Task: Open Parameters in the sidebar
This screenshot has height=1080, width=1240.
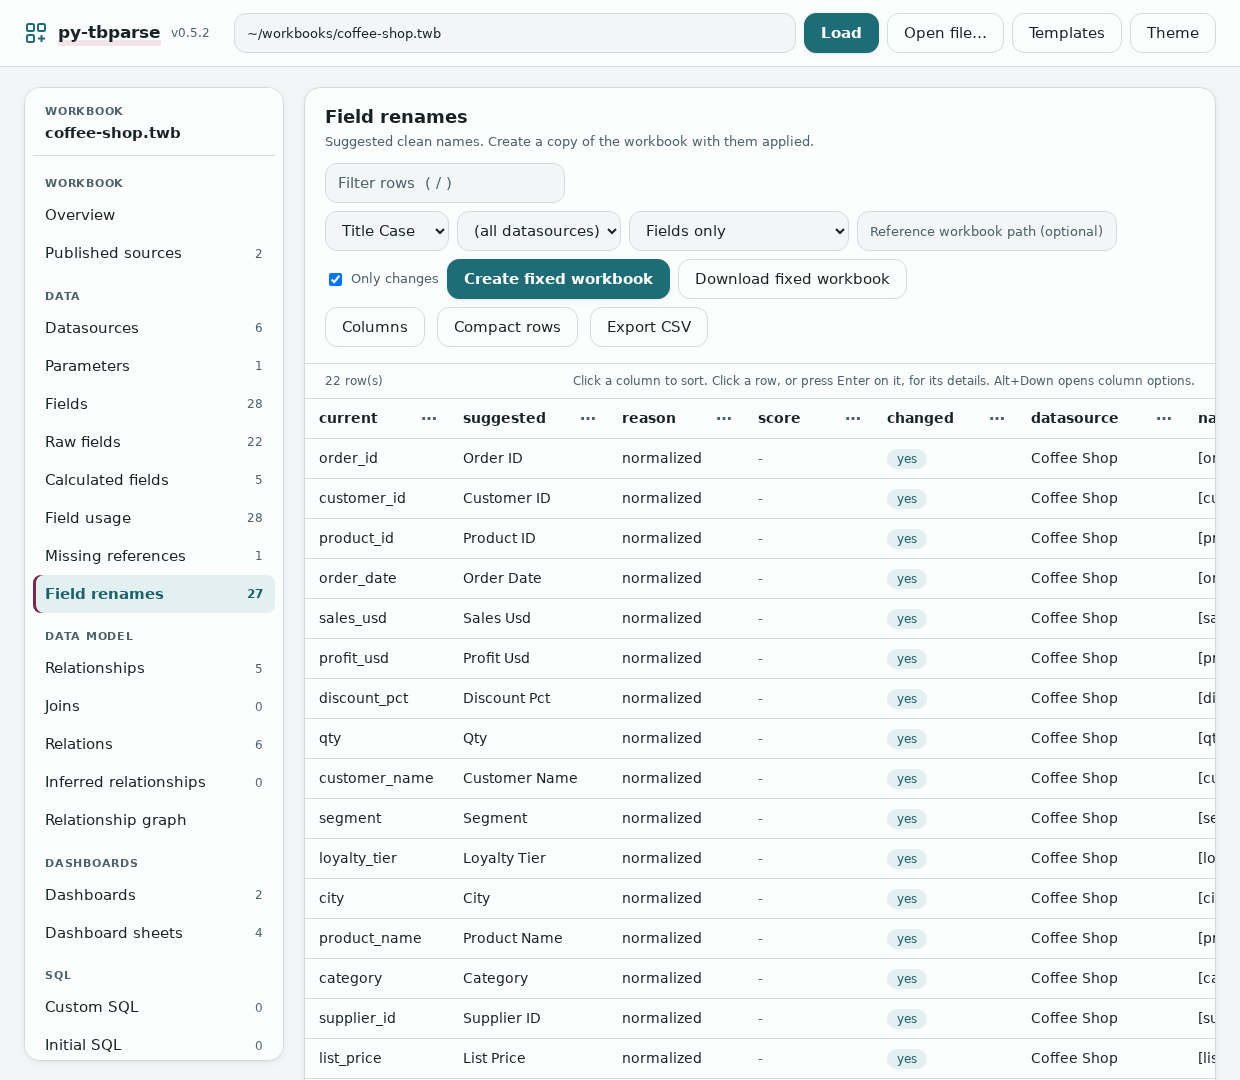Action: coord(154,366)
